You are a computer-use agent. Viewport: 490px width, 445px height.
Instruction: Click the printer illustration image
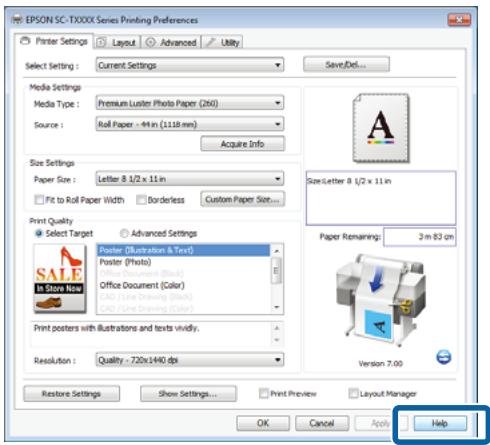coord(381,301)
